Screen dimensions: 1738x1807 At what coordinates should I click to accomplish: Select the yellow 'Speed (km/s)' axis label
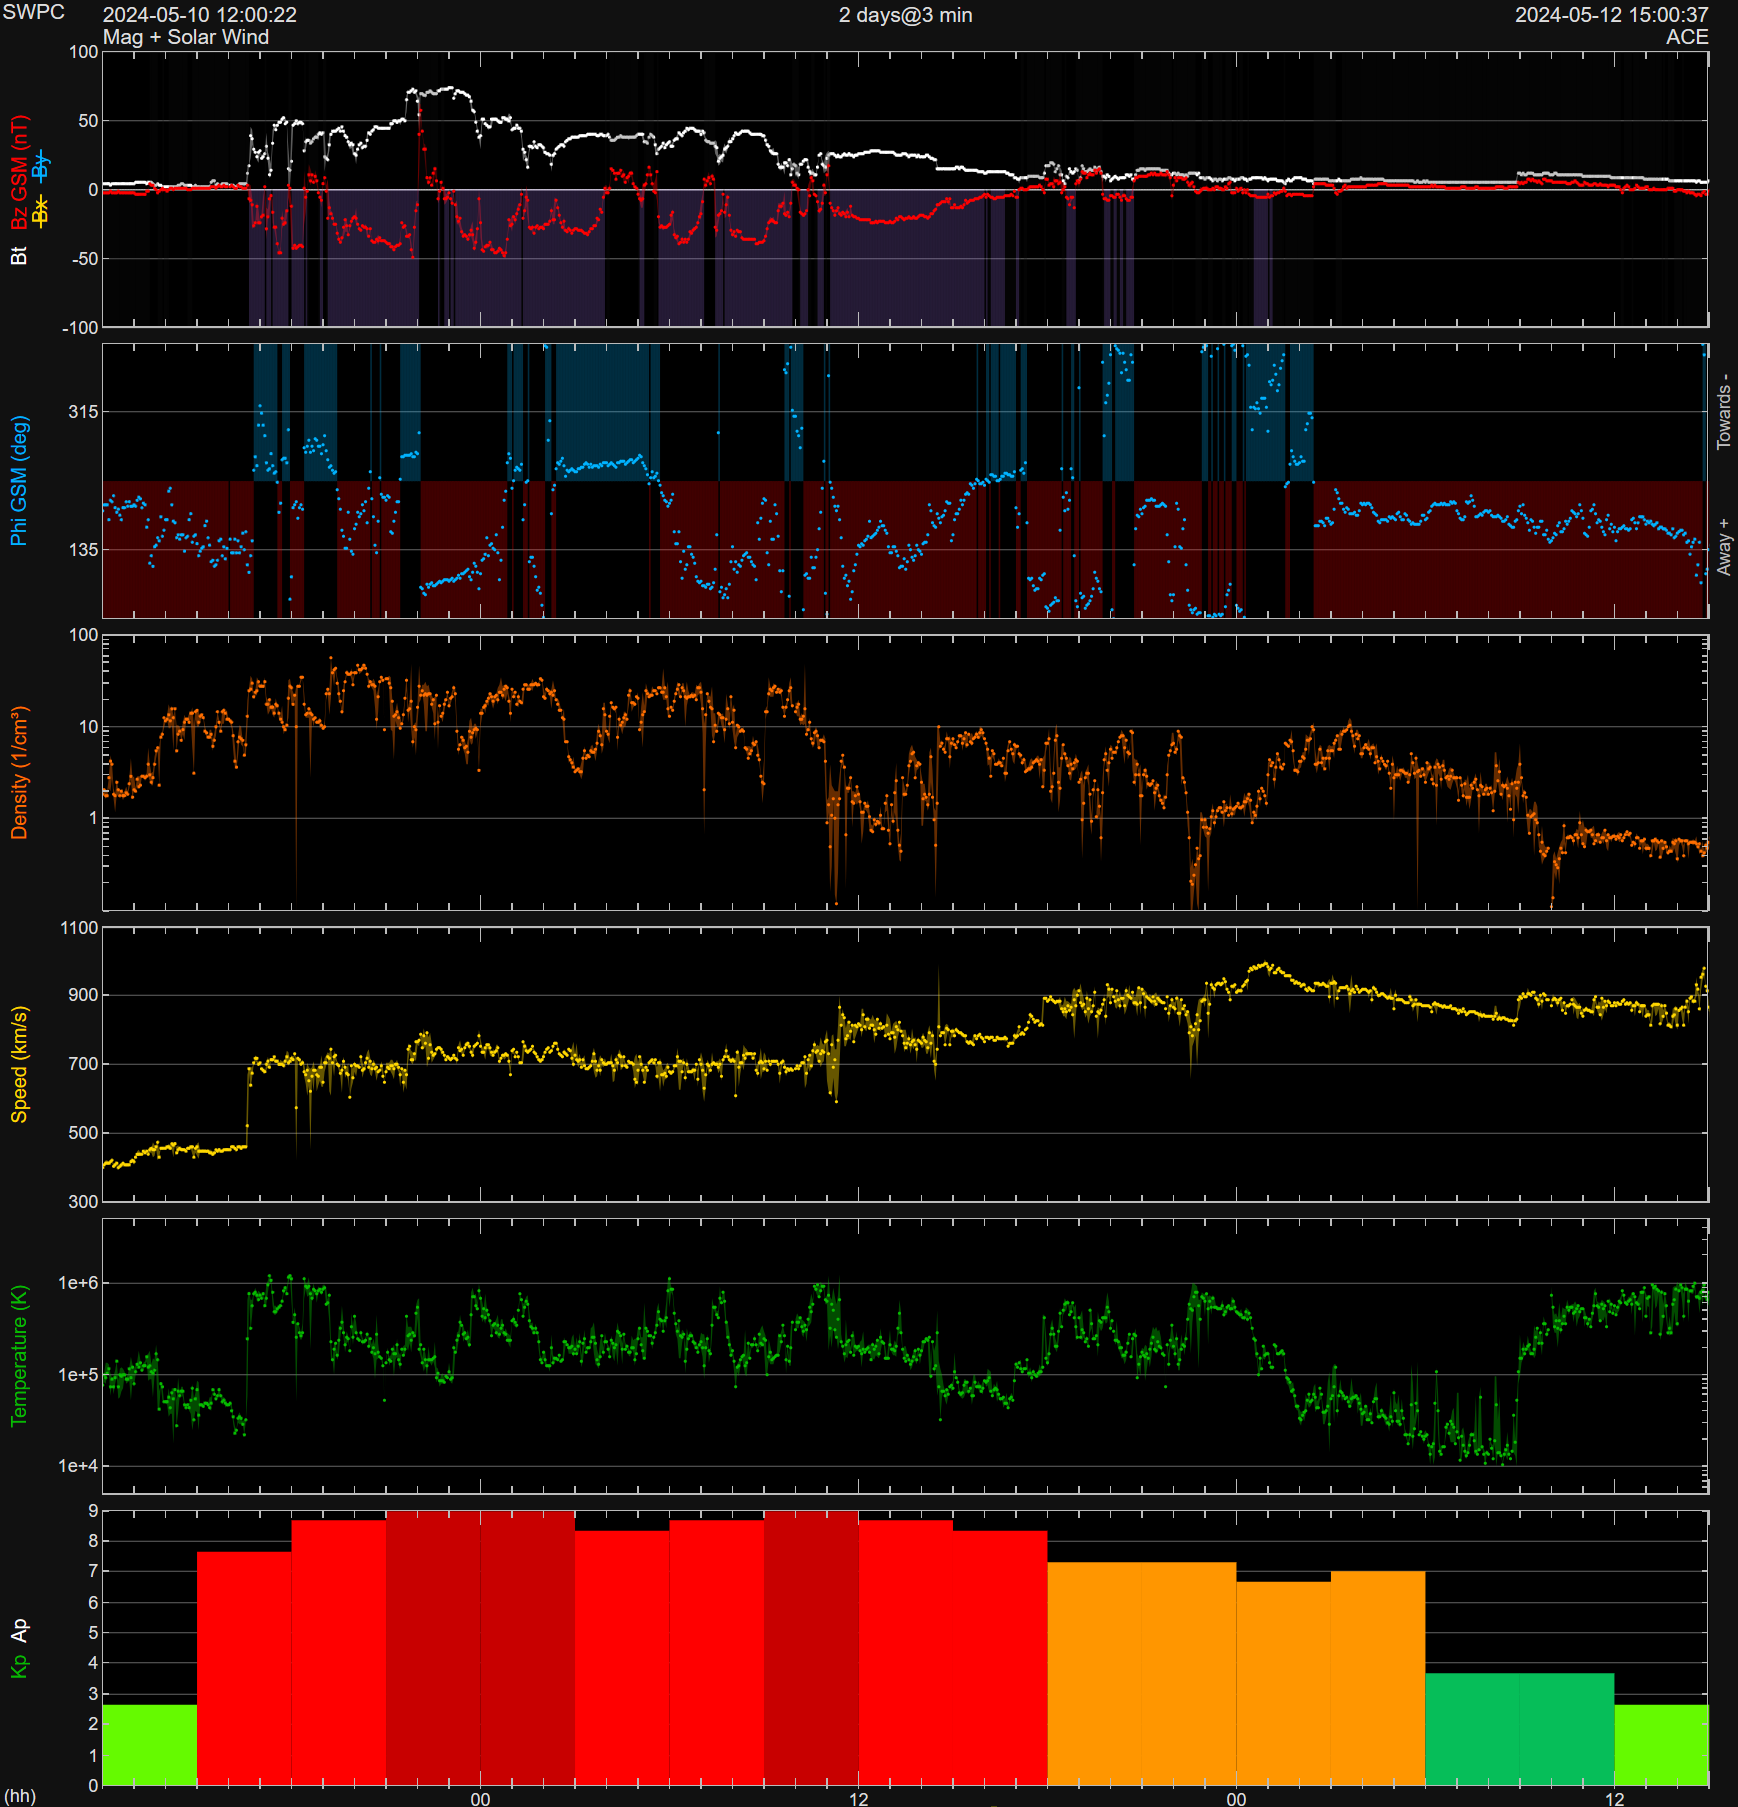point(19,1064)
